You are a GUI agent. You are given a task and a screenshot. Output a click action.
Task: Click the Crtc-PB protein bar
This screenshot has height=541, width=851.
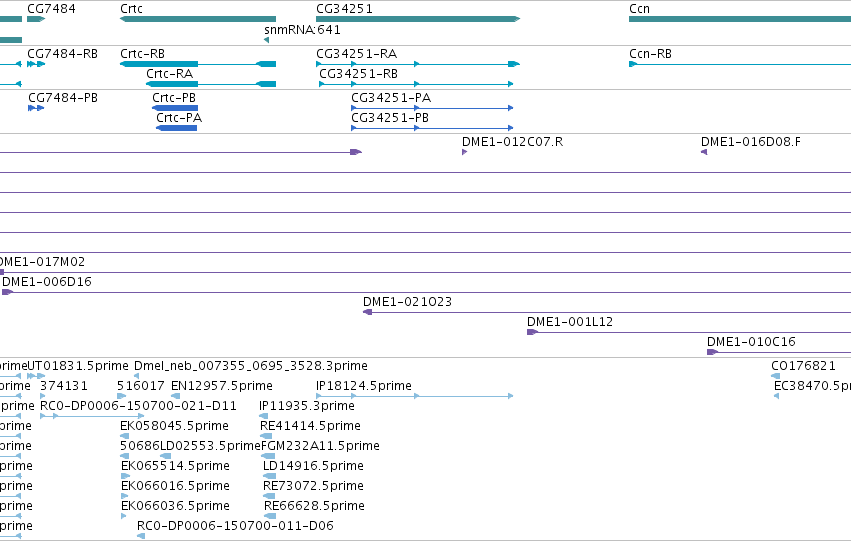(x=175, y=108)
